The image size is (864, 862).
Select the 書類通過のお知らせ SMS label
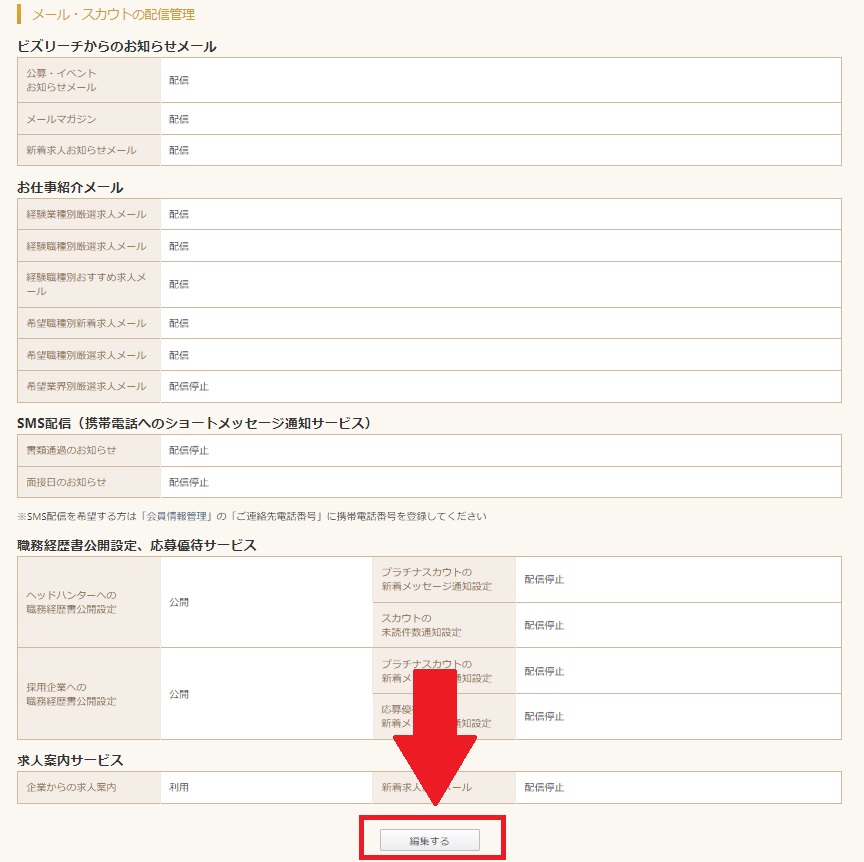[71, 450]
